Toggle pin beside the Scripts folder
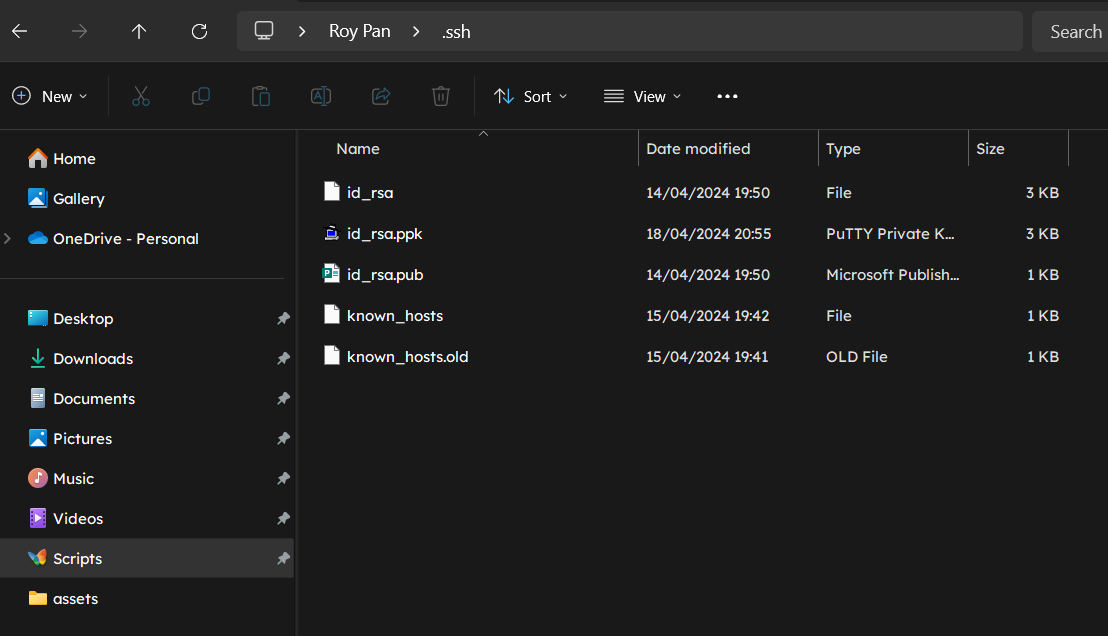Image resolution: width=1108 pixels, height=636 pixels. pos(283,559)
